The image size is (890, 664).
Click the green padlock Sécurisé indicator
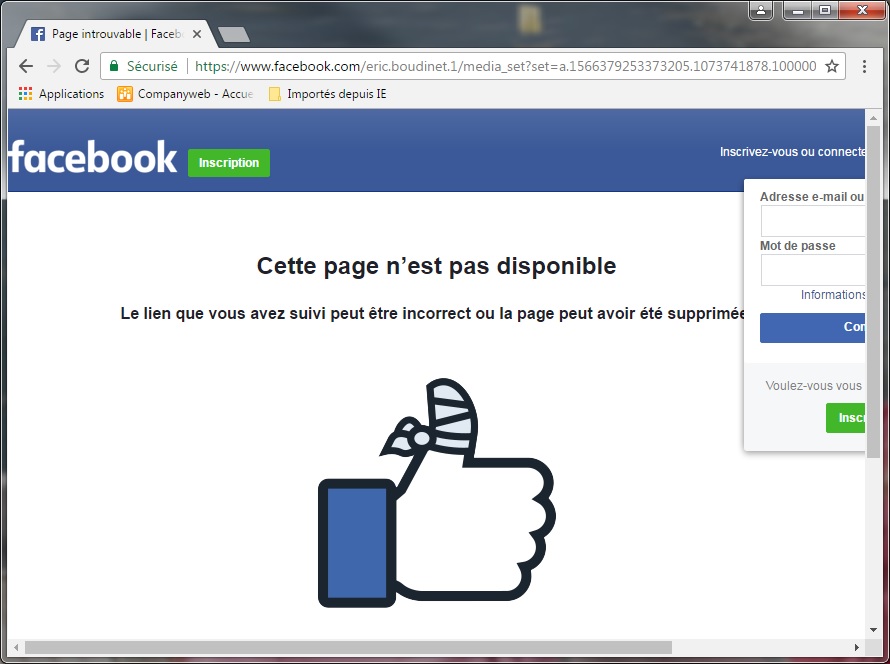(143, 66)
